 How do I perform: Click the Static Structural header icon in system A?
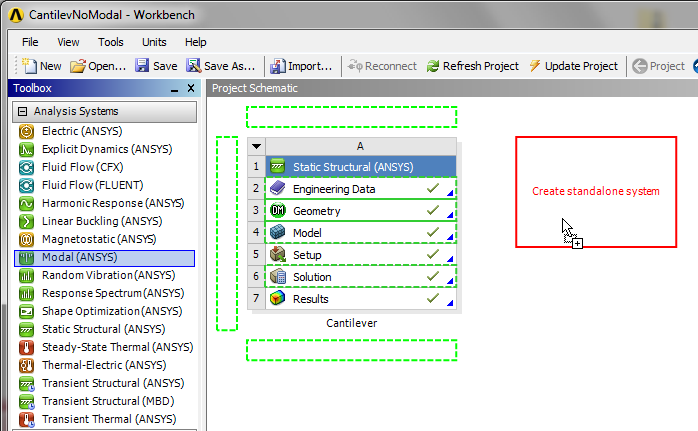278,166
